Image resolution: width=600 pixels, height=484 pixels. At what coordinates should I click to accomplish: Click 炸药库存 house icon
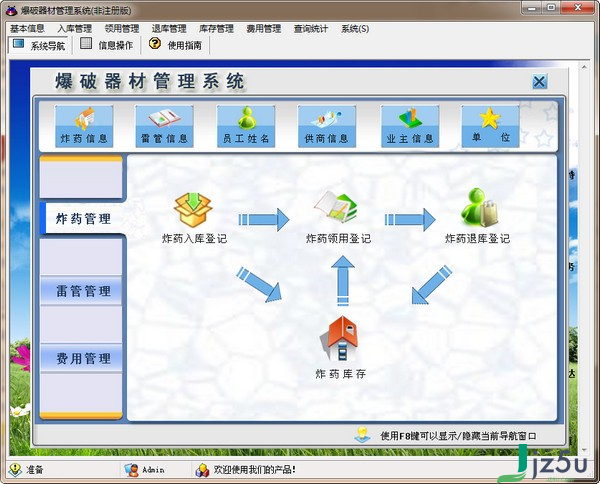[x=339, y=338]
